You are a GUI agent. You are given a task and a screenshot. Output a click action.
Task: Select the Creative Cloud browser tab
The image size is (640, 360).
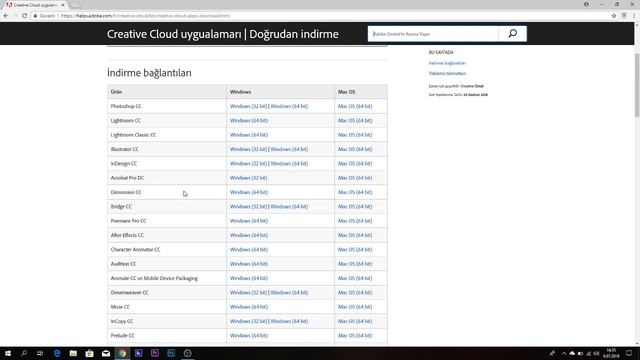[35, 5]
